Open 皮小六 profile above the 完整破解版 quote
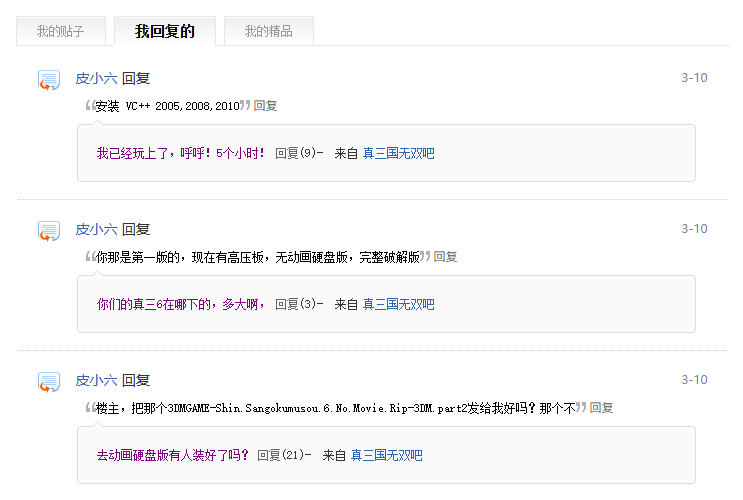 (x=96, y=229)
